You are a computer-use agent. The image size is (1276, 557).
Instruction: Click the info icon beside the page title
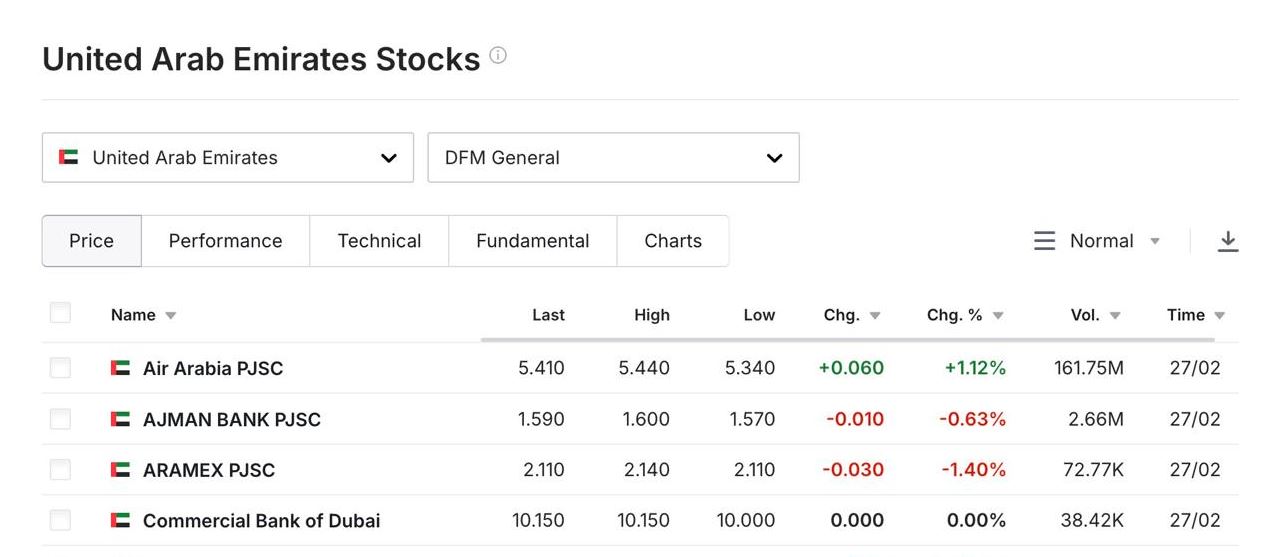click(x=498, y=56)
